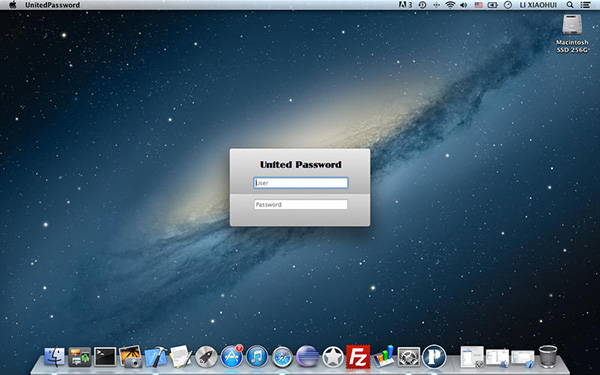600x375 pixels.
Task: Open the Trash in the Dock
Action: coord(548,357)
